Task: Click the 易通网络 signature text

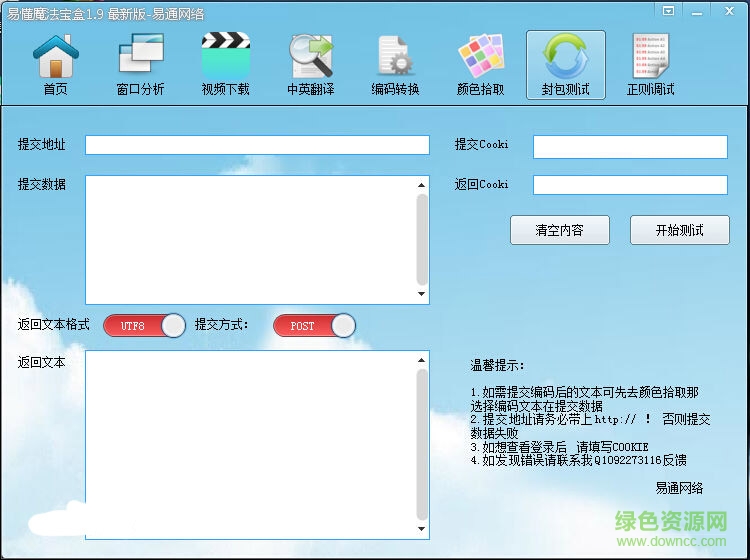Action: point(679,488)
